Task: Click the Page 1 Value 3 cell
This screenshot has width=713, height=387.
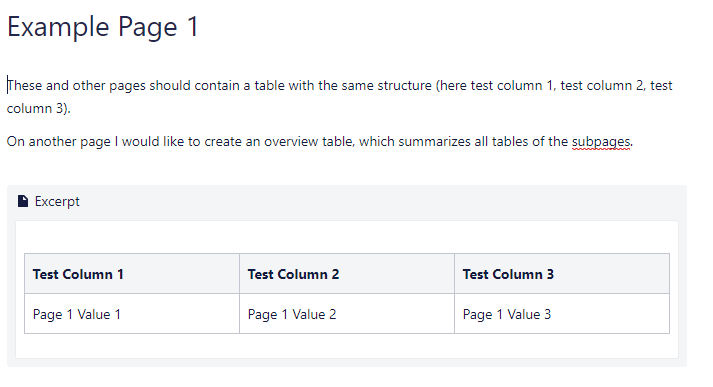Action: tap(562, 314)
